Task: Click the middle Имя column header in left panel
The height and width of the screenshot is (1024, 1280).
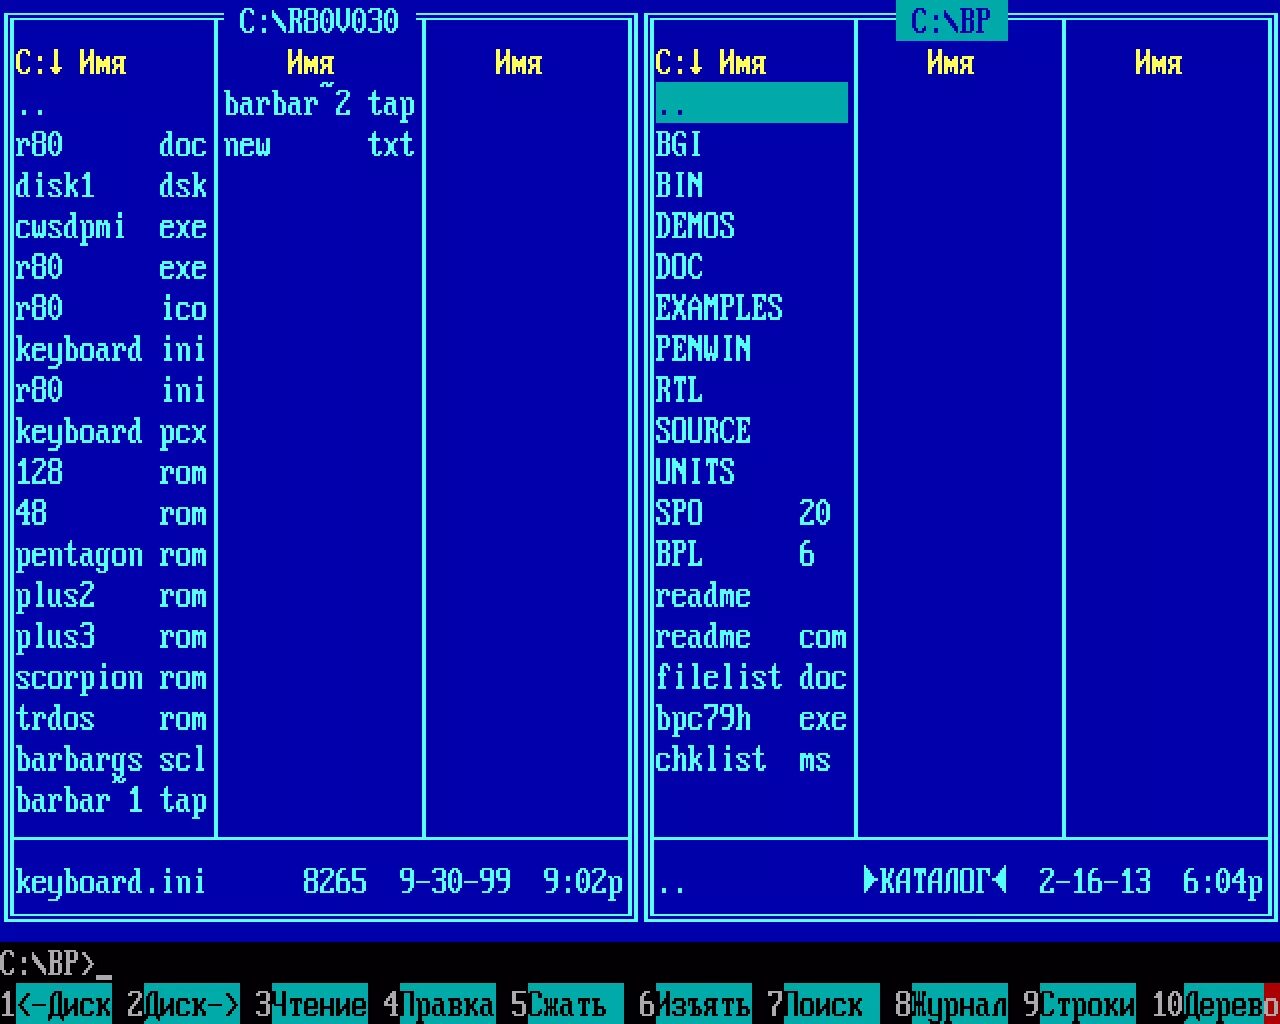Action: click(311, 63)
